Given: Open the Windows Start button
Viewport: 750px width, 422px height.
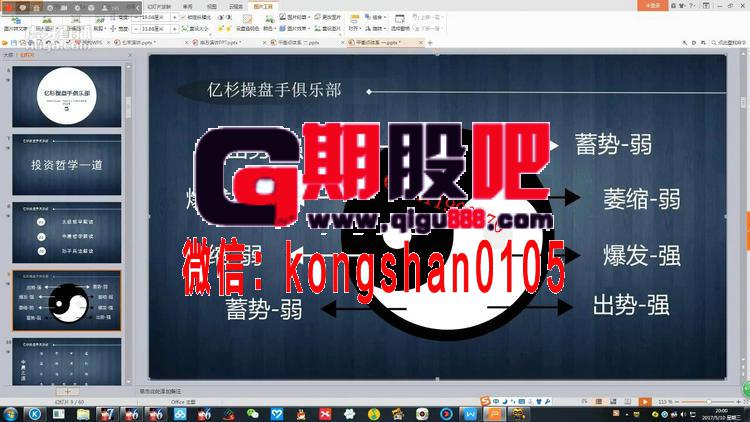Looking at the screenshot, I should 11,414.
